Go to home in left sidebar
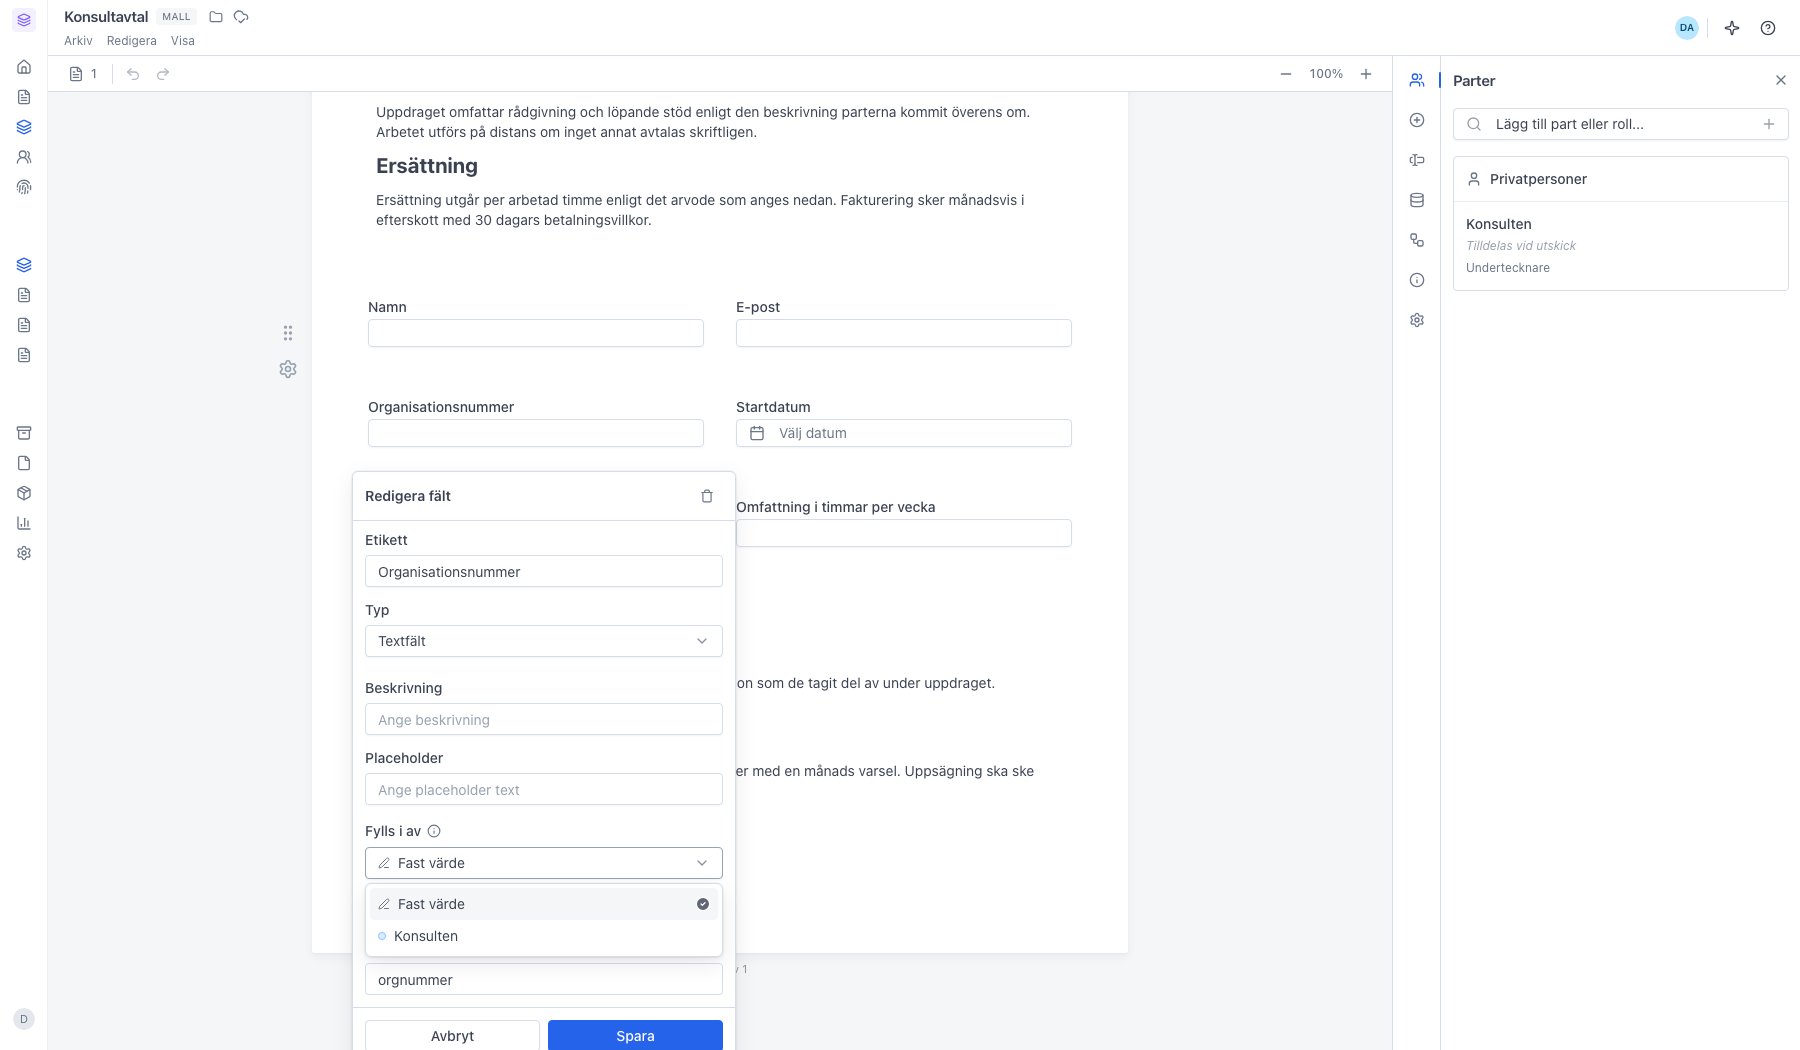This screenshot has width=1800, height=1050. pyautogui.click(x=24, y=67)
